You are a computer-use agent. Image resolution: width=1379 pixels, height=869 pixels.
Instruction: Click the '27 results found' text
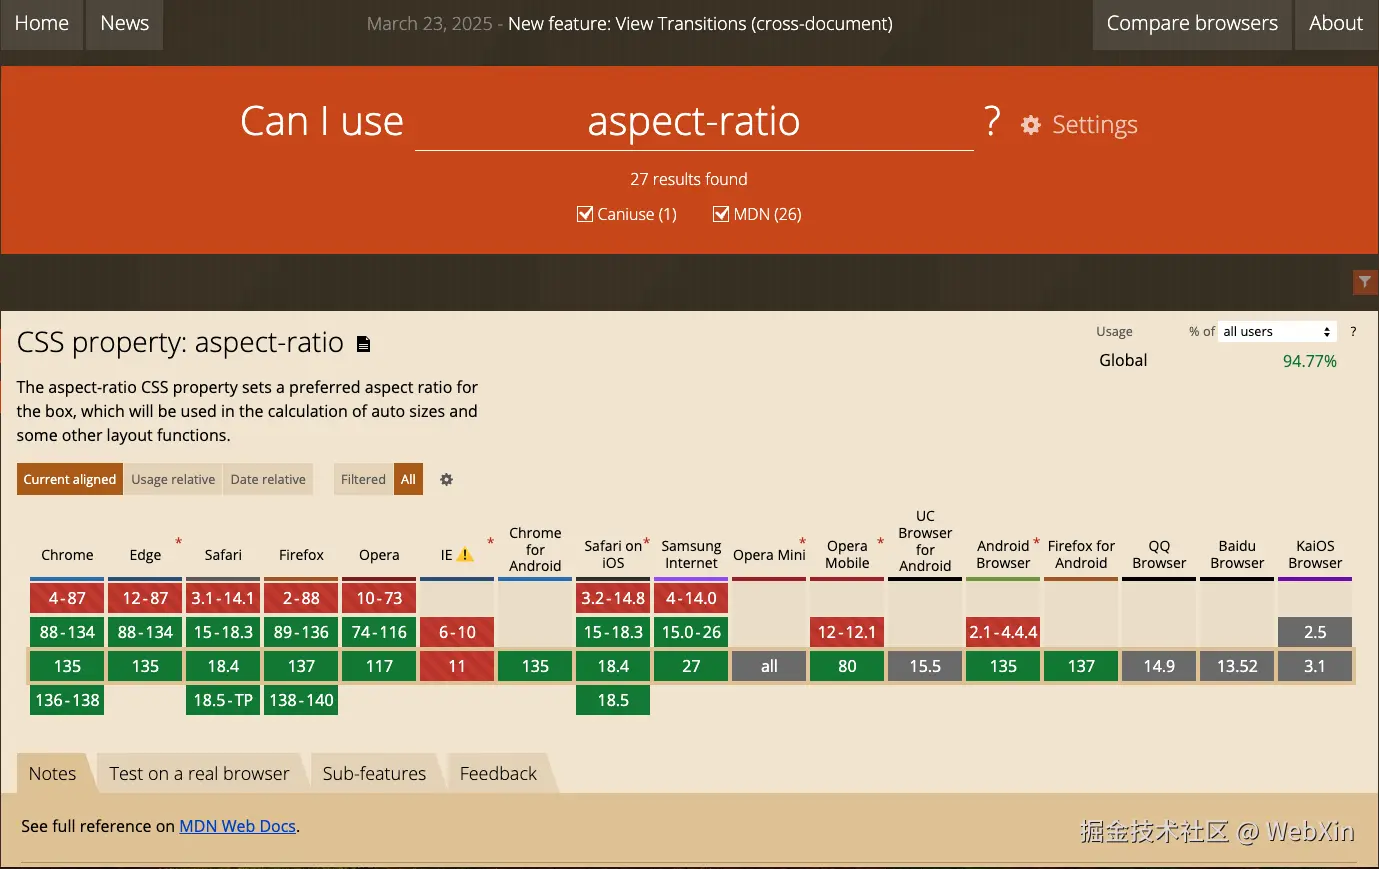point(689,179)
